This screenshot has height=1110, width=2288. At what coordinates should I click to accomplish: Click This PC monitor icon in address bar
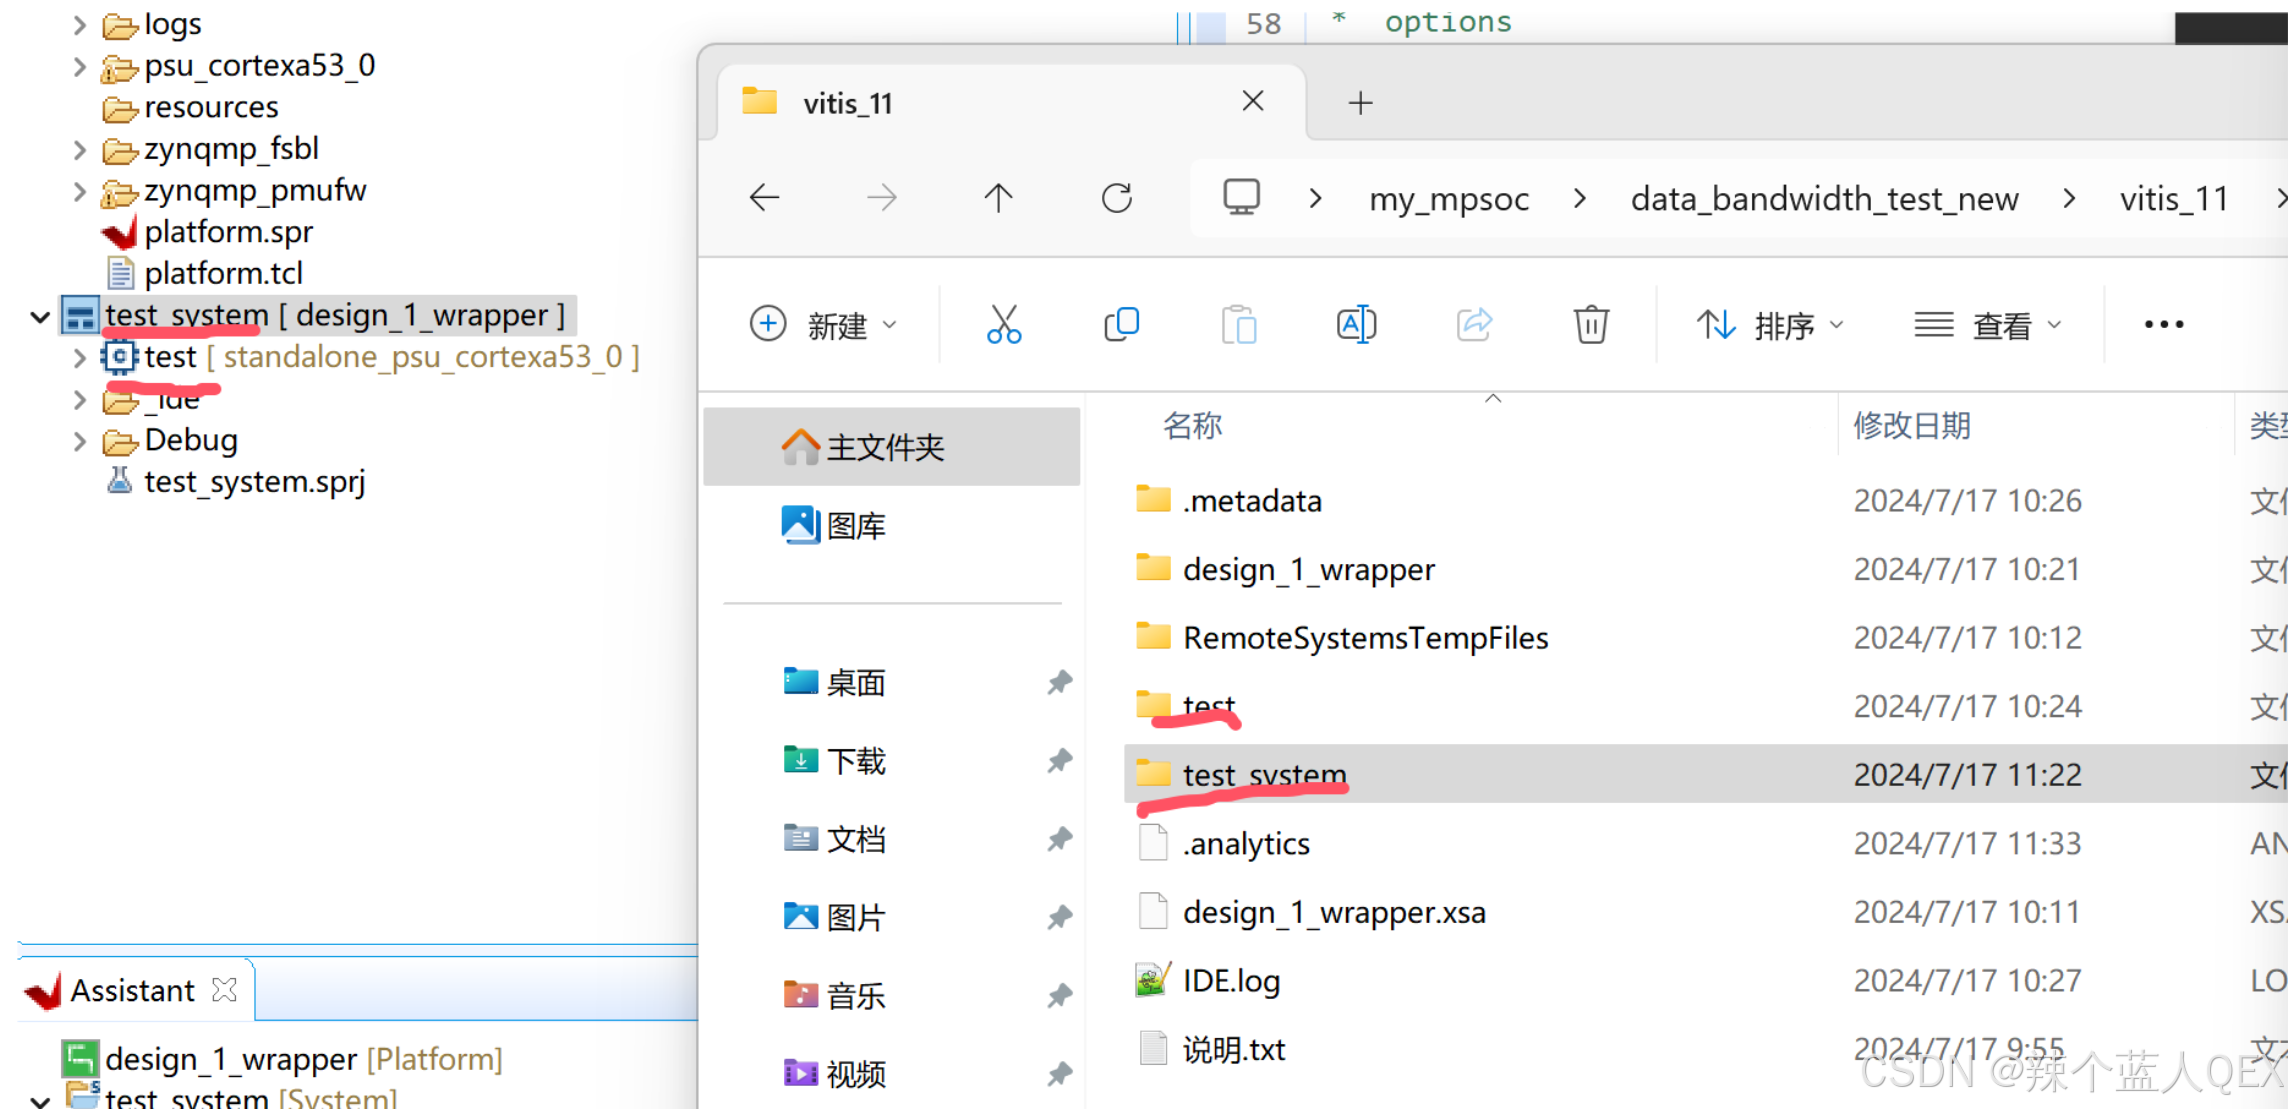tap(1241, 198)
